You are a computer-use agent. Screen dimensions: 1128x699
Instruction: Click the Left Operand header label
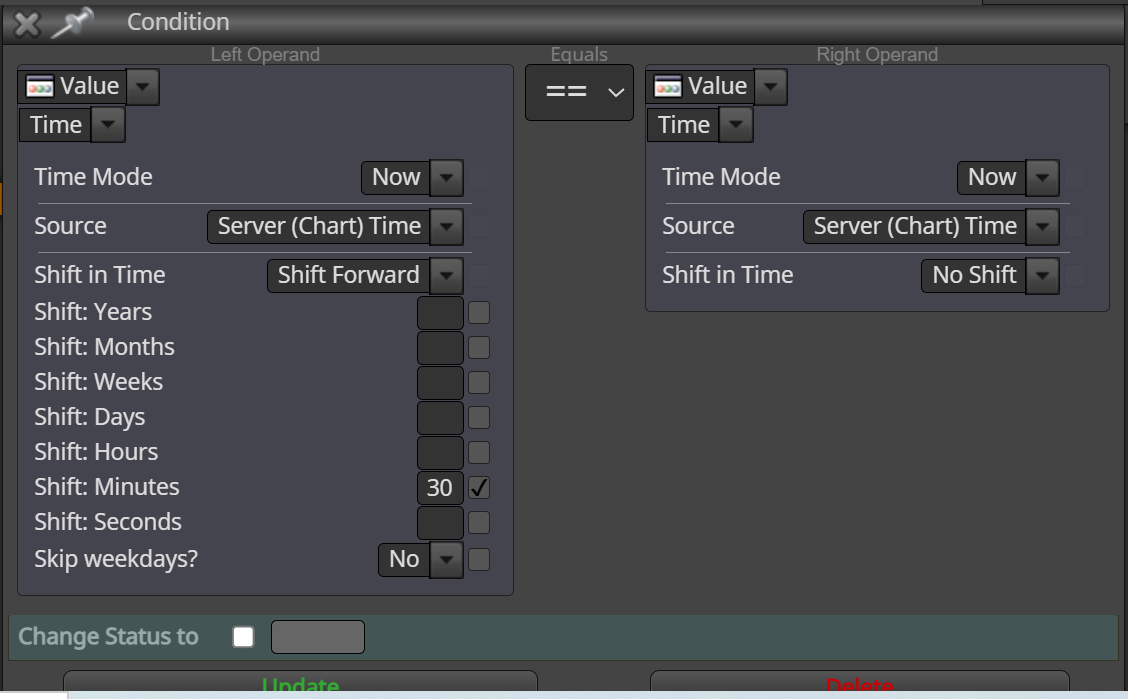click(x=265, y=55)
